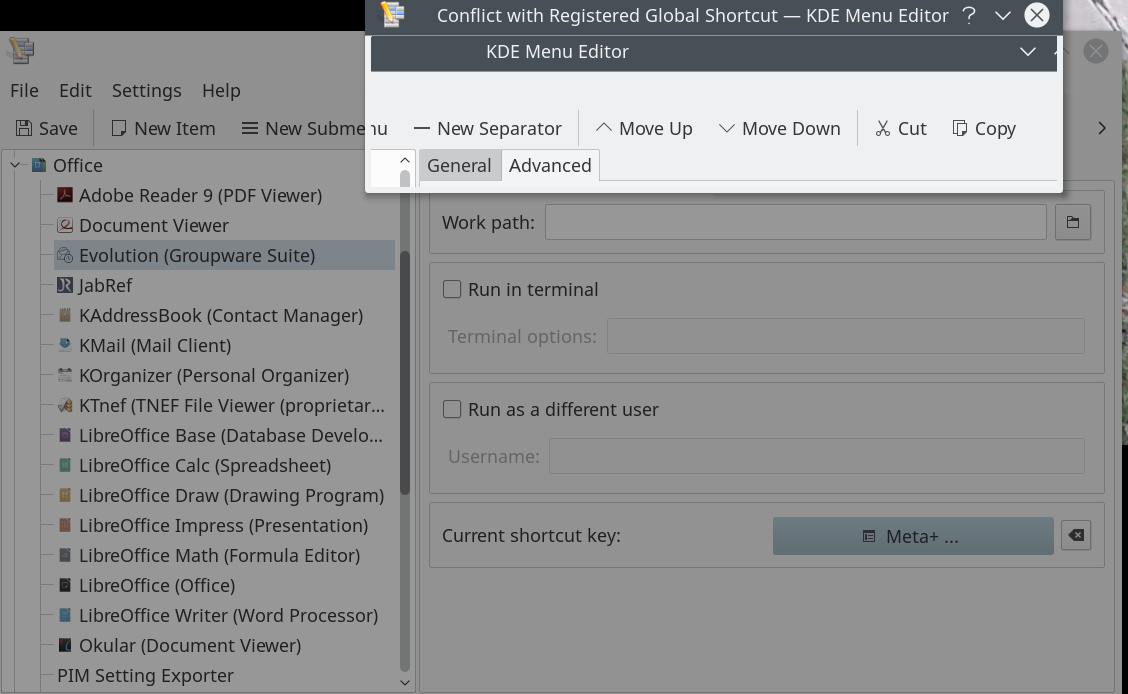Show more toolbar items via right chevron
The image size is (1128, 694).
[x=1101, y=128]
